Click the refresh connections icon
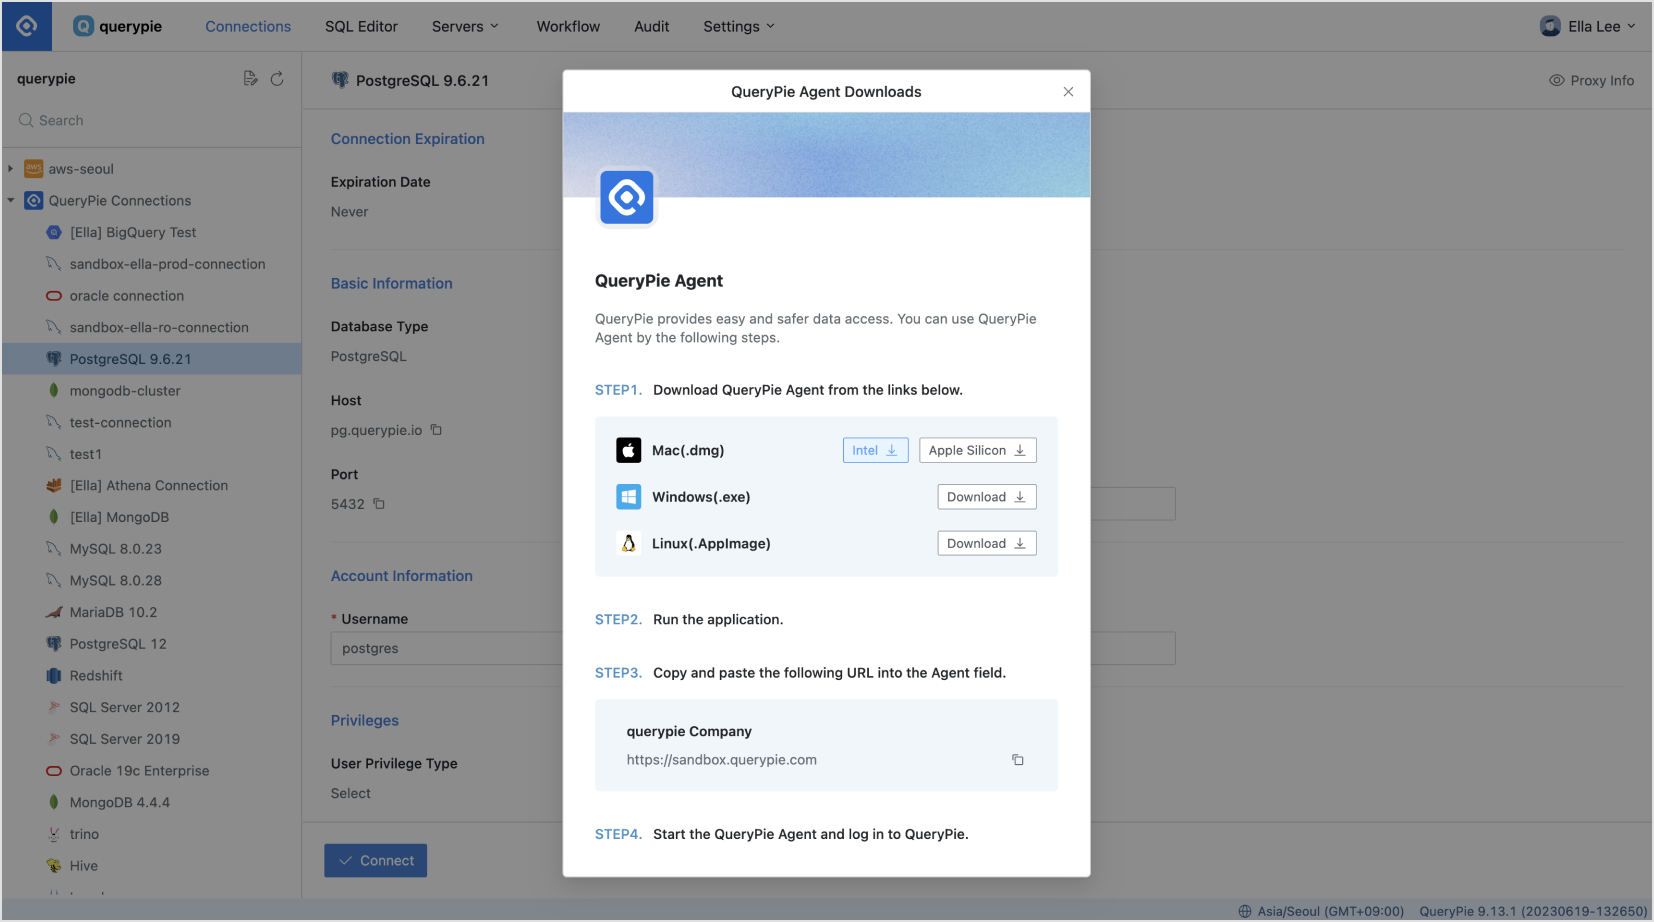This screenshot has width=1654, height=922. 277,78
